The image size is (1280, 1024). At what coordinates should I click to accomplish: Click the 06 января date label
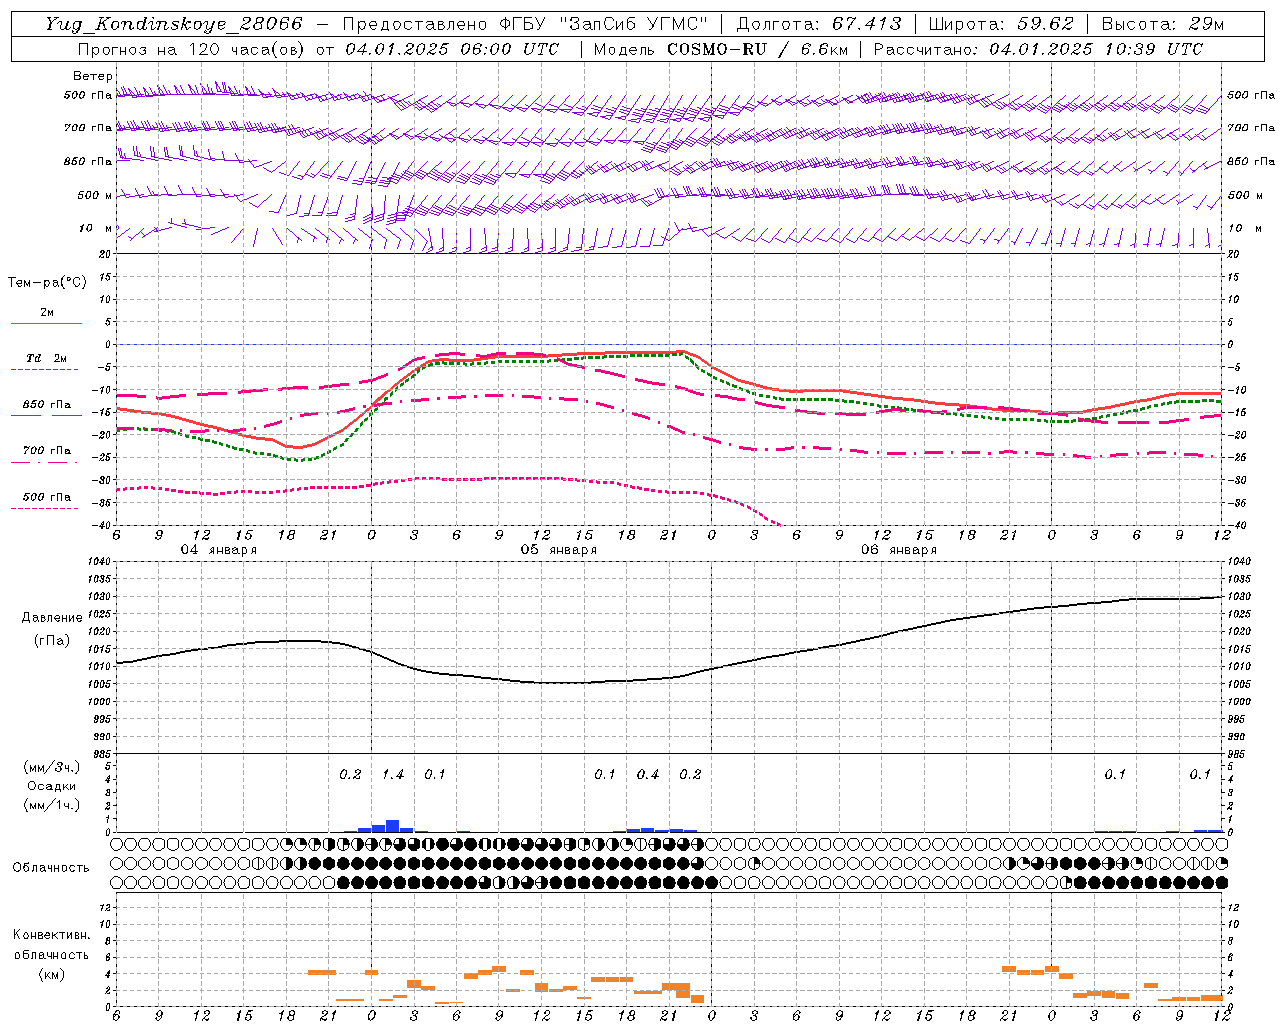(x=898, y=550)
